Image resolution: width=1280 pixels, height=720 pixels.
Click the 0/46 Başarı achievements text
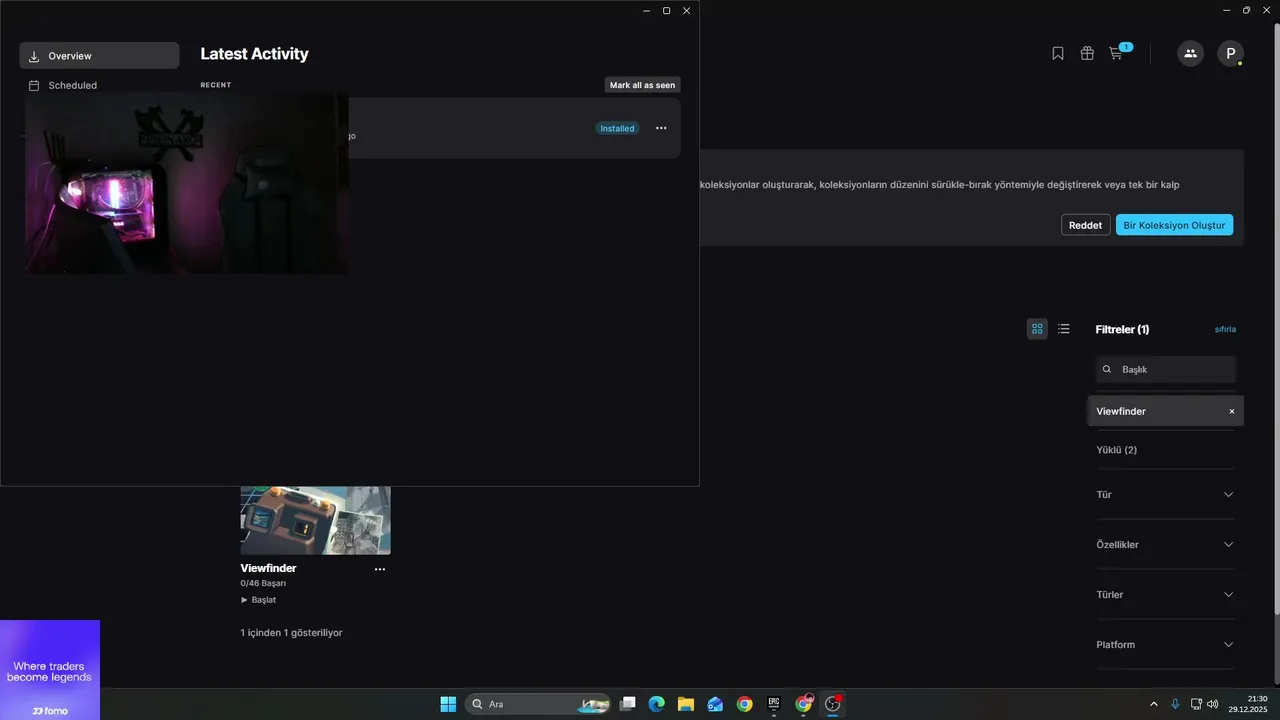(263, 583)
